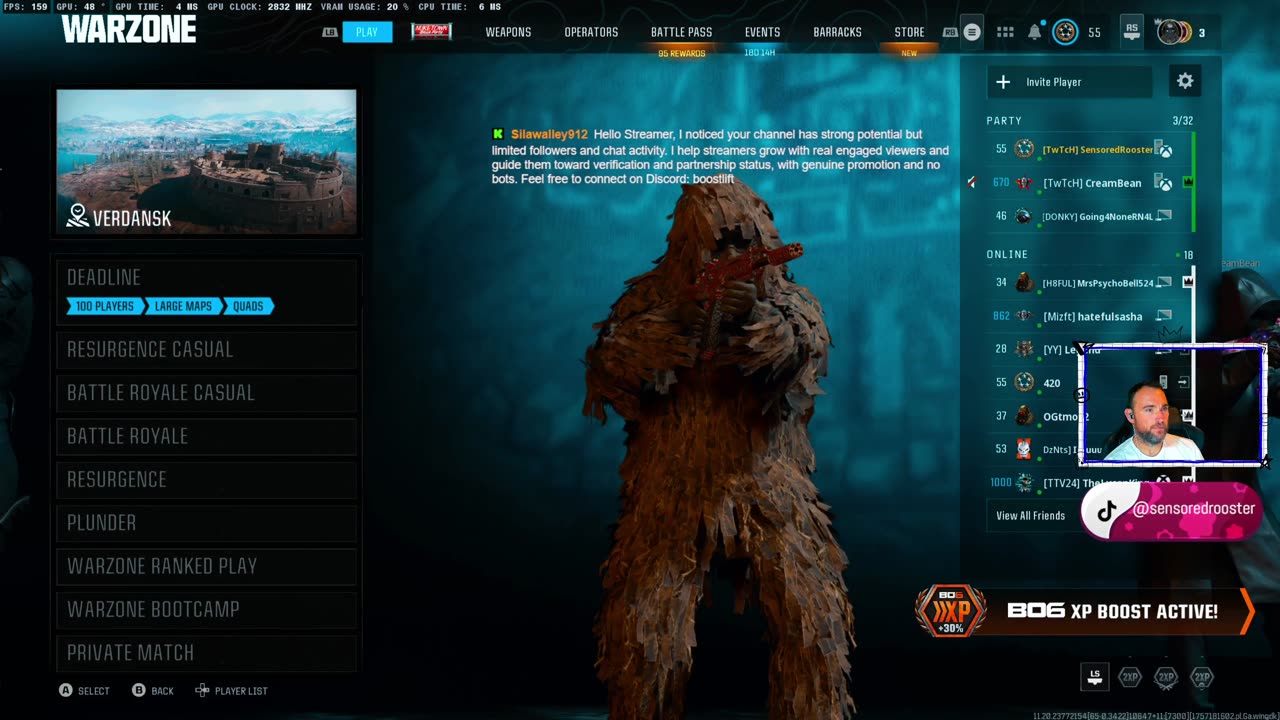Select Resurgence Casual mode
1280x720 pixels.
(x=206, y=349)
